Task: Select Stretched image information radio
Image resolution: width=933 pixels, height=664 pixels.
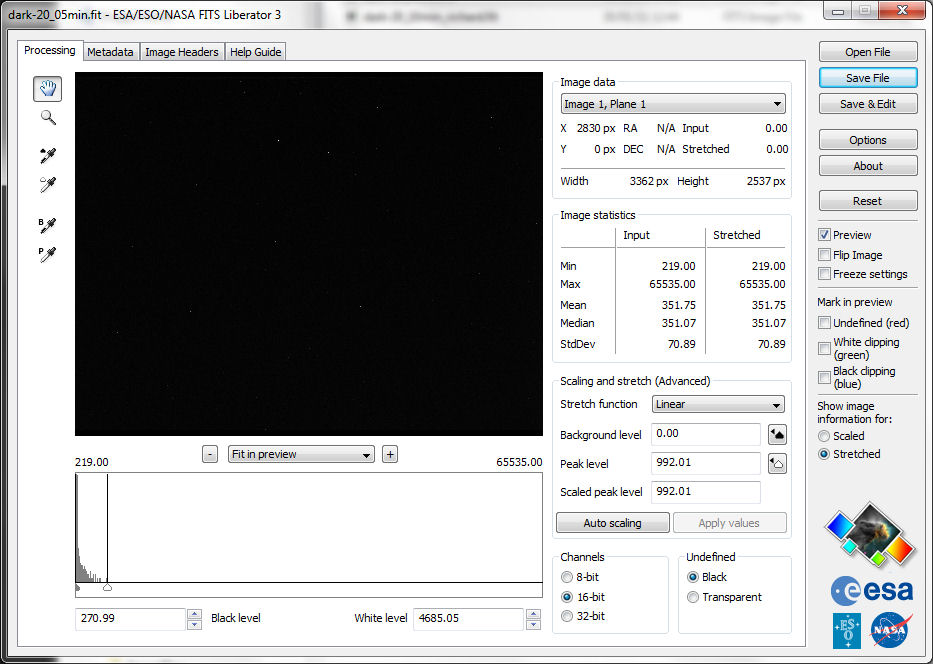Action: point(824,454)
